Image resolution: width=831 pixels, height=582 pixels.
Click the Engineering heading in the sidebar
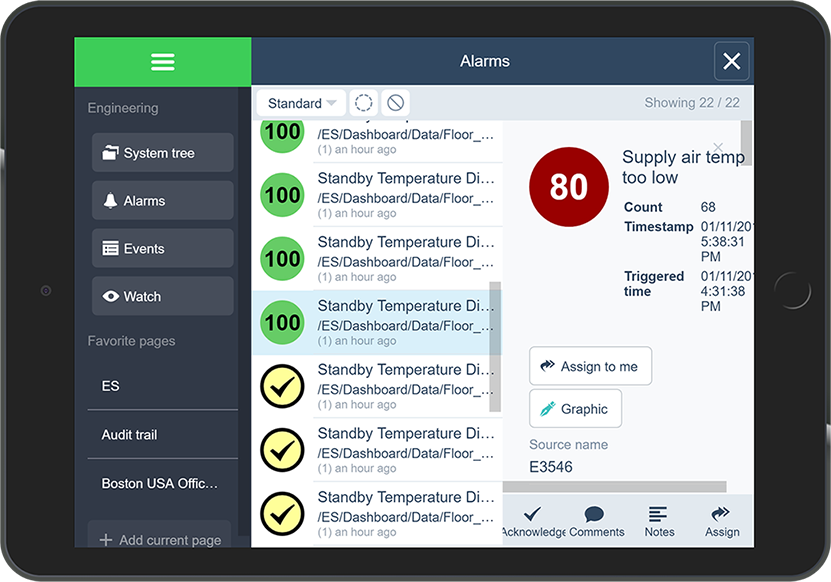123,108
